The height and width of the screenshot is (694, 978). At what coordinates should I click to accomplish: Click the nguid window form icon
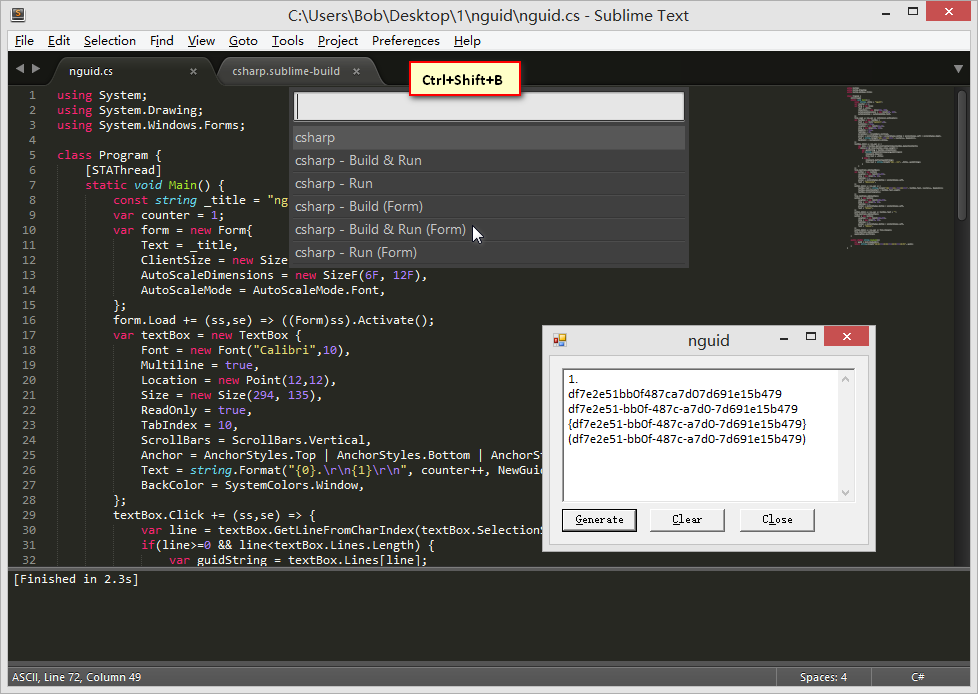[559, 340]
